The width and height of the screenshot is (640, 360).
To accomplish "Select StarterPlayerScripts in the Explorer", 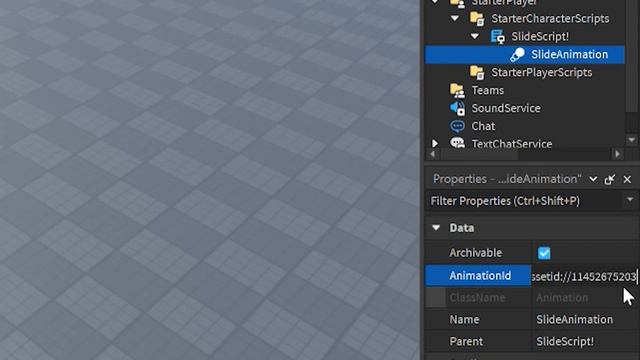I will 541,73.
